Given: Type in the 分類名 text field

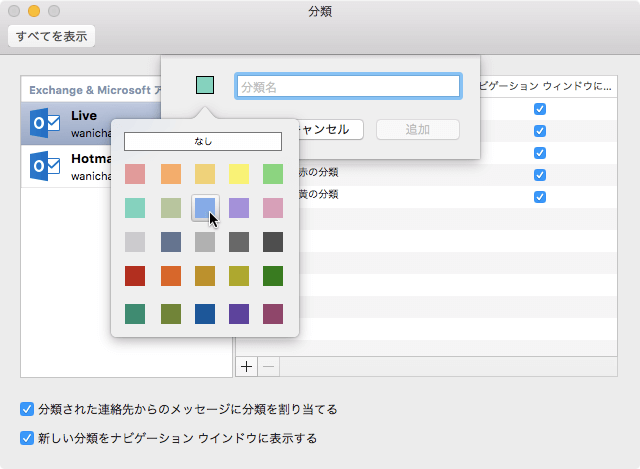Looking at the screenshot, I should point(347,87).
